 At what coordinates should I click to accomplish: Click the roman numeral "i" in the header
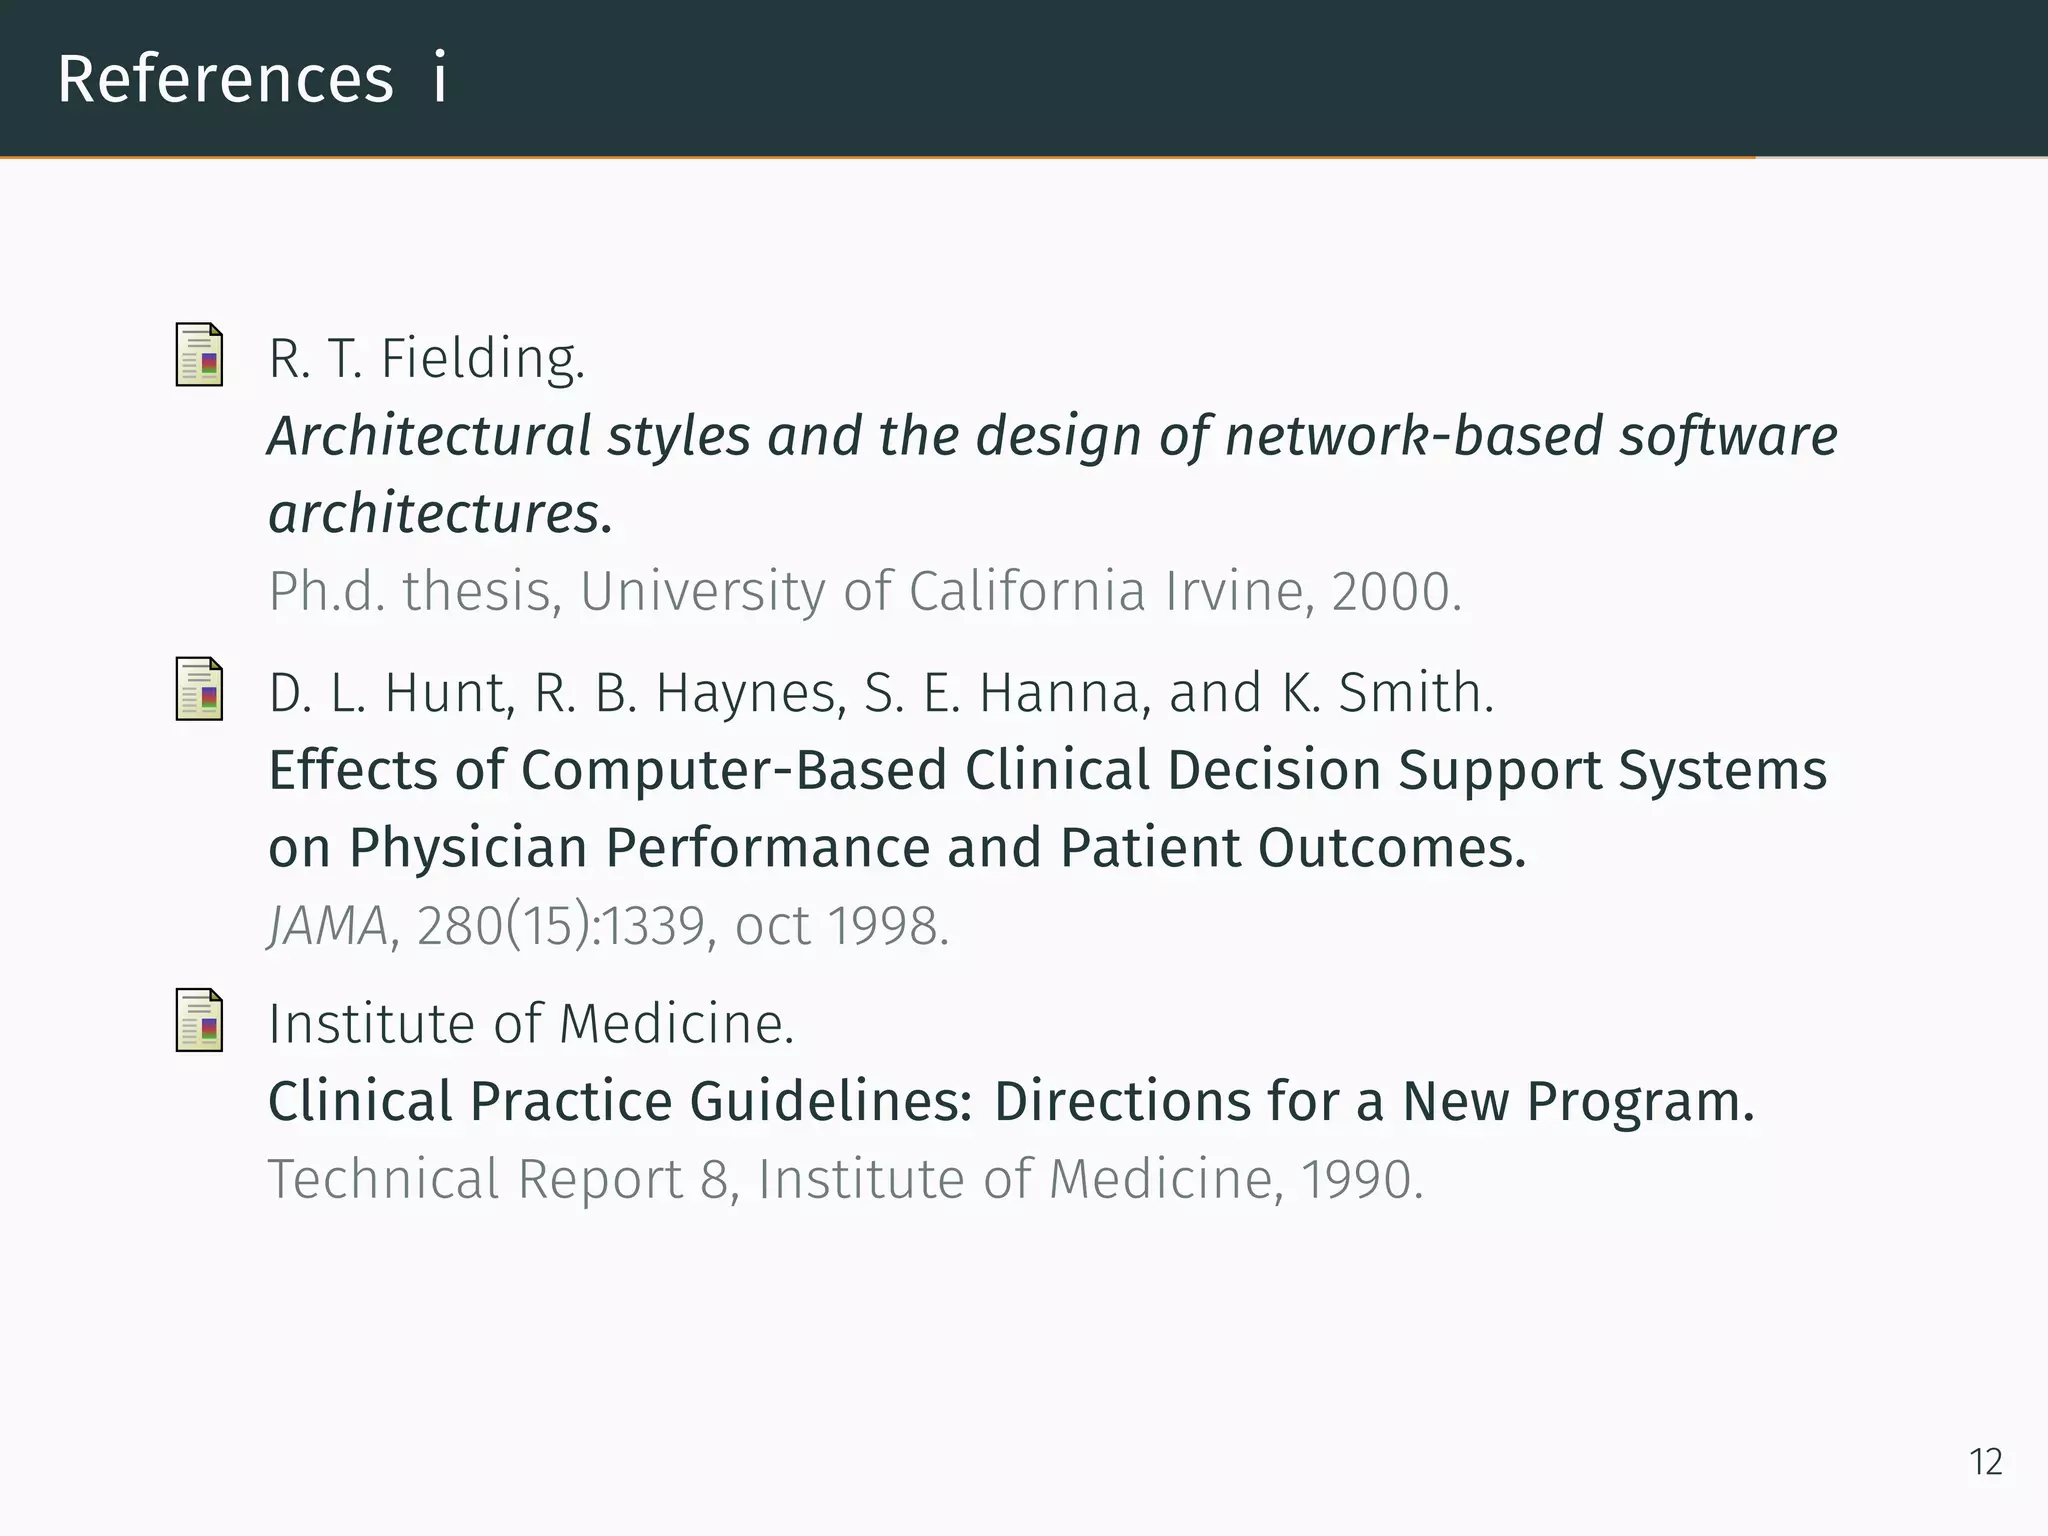point(439,79)
